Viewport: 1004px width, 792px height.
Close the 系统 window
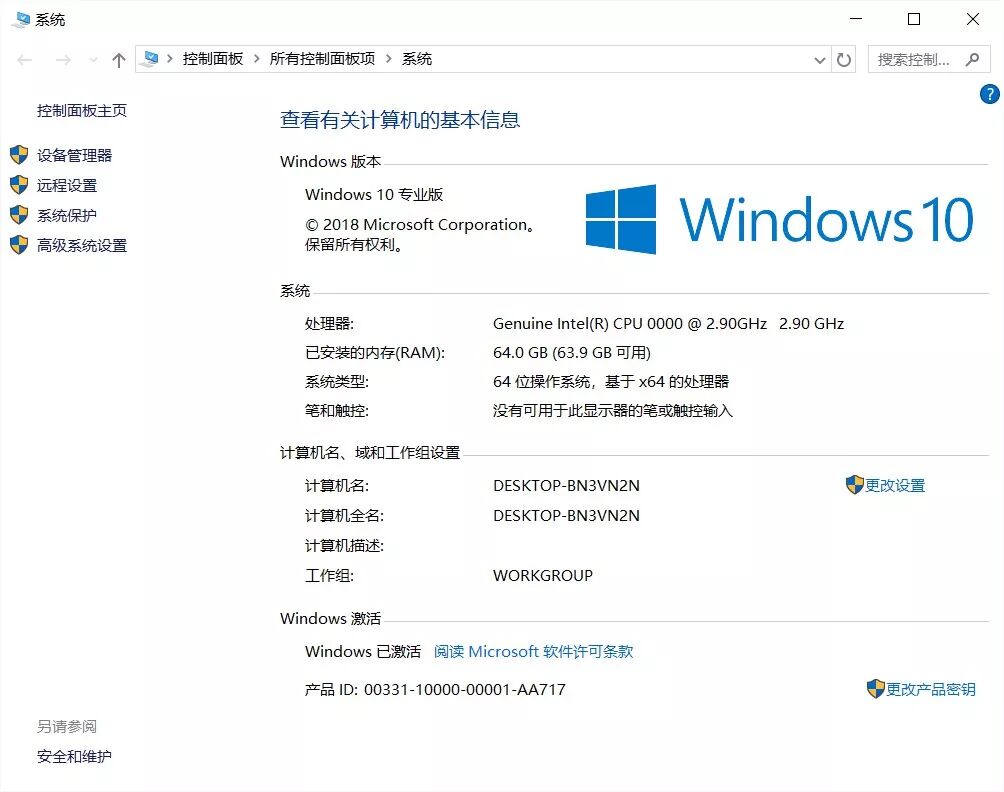973,19
